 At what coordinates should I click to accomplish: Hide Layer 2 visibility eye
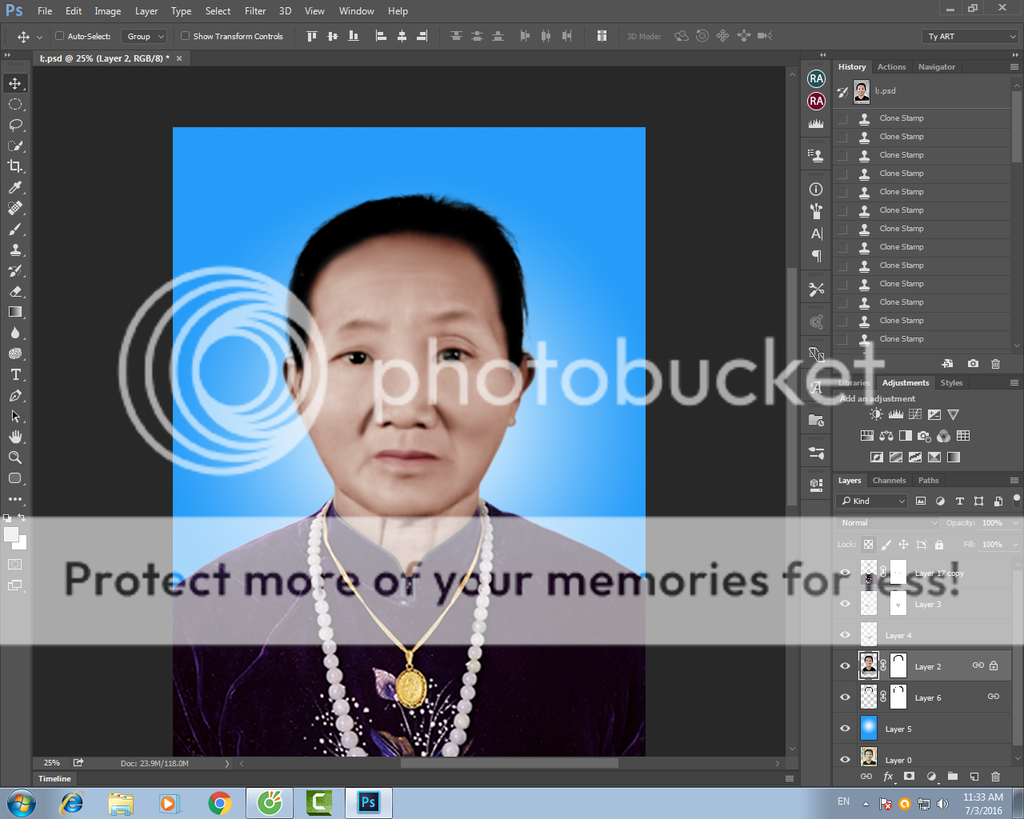point(845,666)
